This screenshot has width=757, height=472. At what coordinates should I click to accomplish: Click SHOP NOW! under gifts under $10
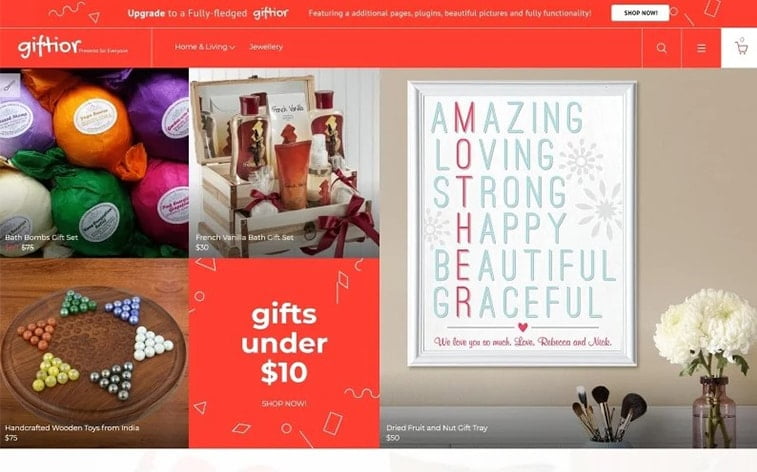coord(284,403)
